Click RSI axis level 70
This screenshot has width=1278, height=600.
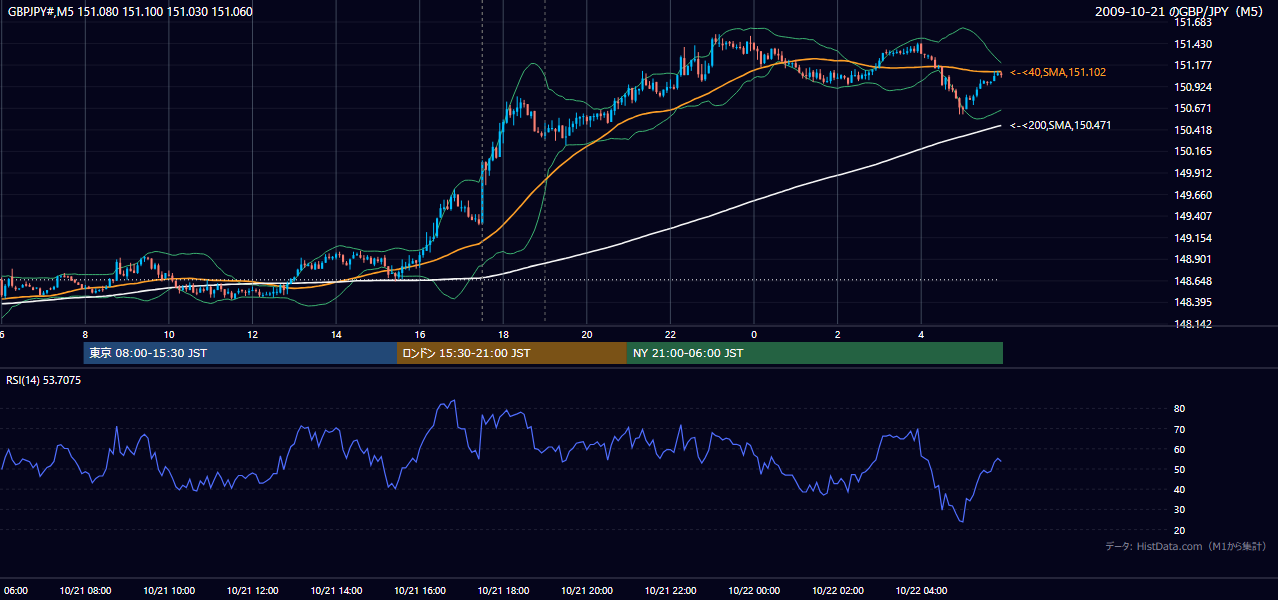tap(1180, 429)
